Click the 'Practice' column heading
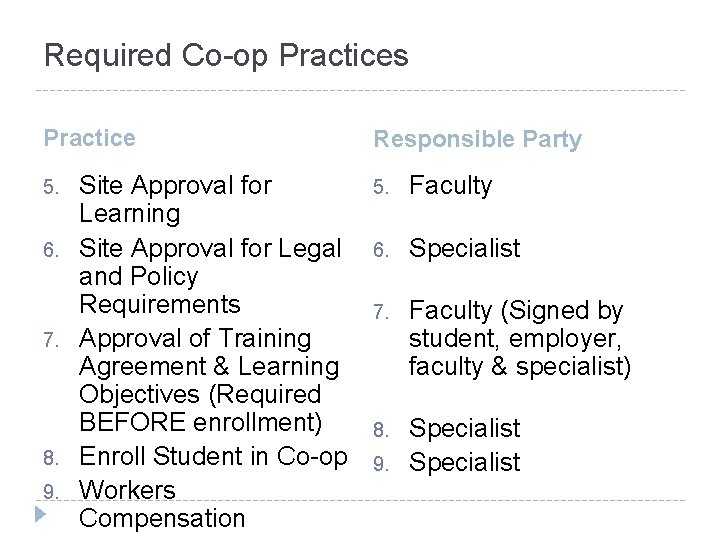The image size is (720, 540). [90, 138]
